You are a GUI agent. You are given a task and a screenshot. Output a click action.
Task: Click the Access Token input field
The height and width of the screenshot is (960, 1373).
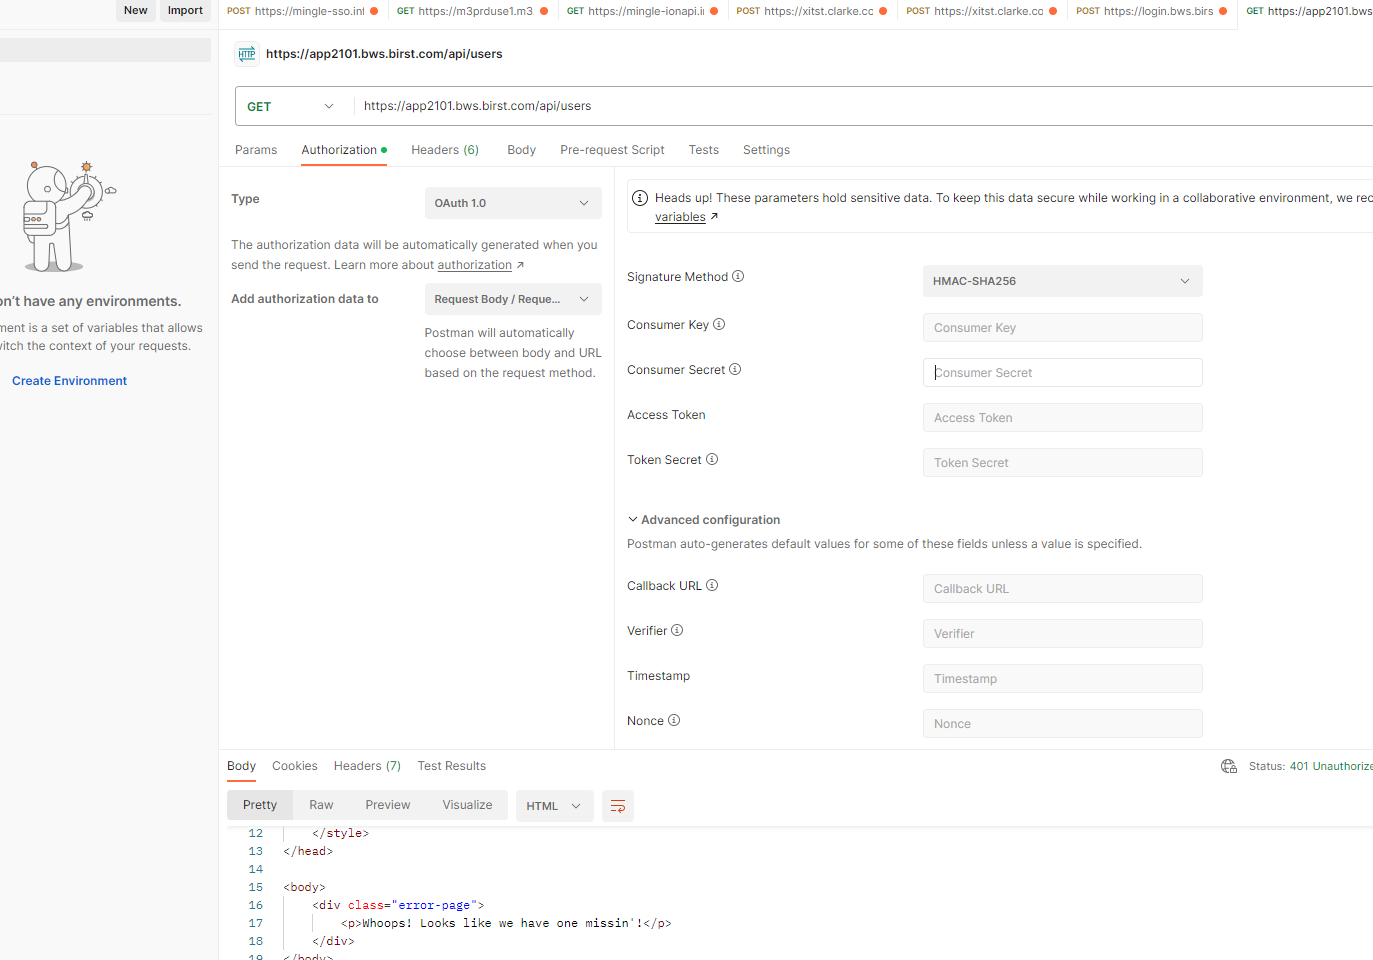[1062, 418]
